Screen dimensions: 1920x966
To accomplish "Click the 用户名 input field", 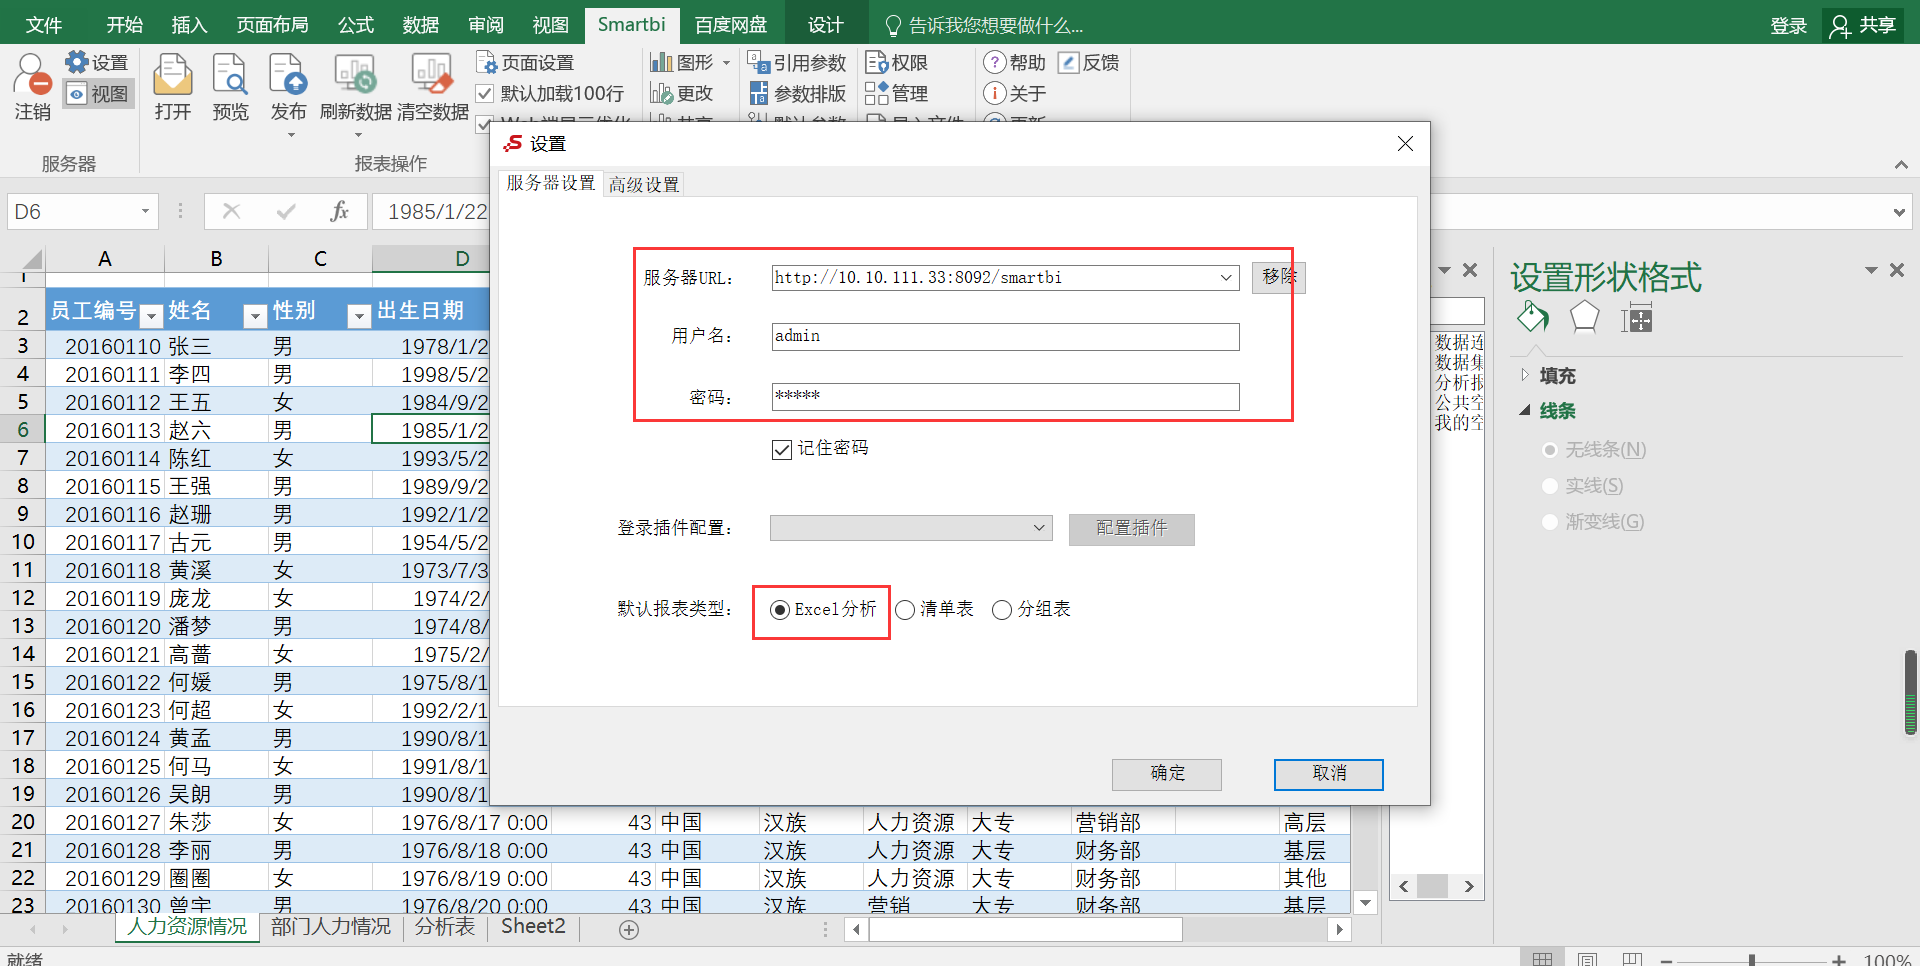I will point(1005,337).
